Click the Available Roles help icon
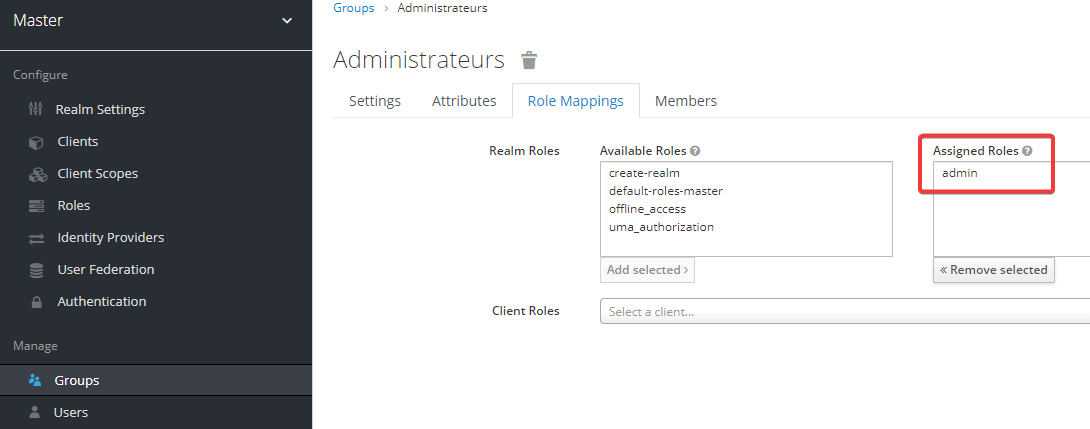 click(x=695, y=151)
